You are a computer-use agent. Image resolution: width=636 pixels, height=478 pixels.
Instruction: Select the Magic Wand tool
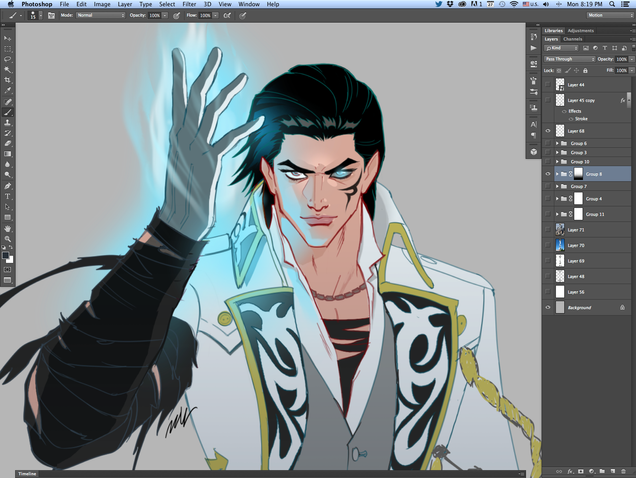[x=7, y=70]
